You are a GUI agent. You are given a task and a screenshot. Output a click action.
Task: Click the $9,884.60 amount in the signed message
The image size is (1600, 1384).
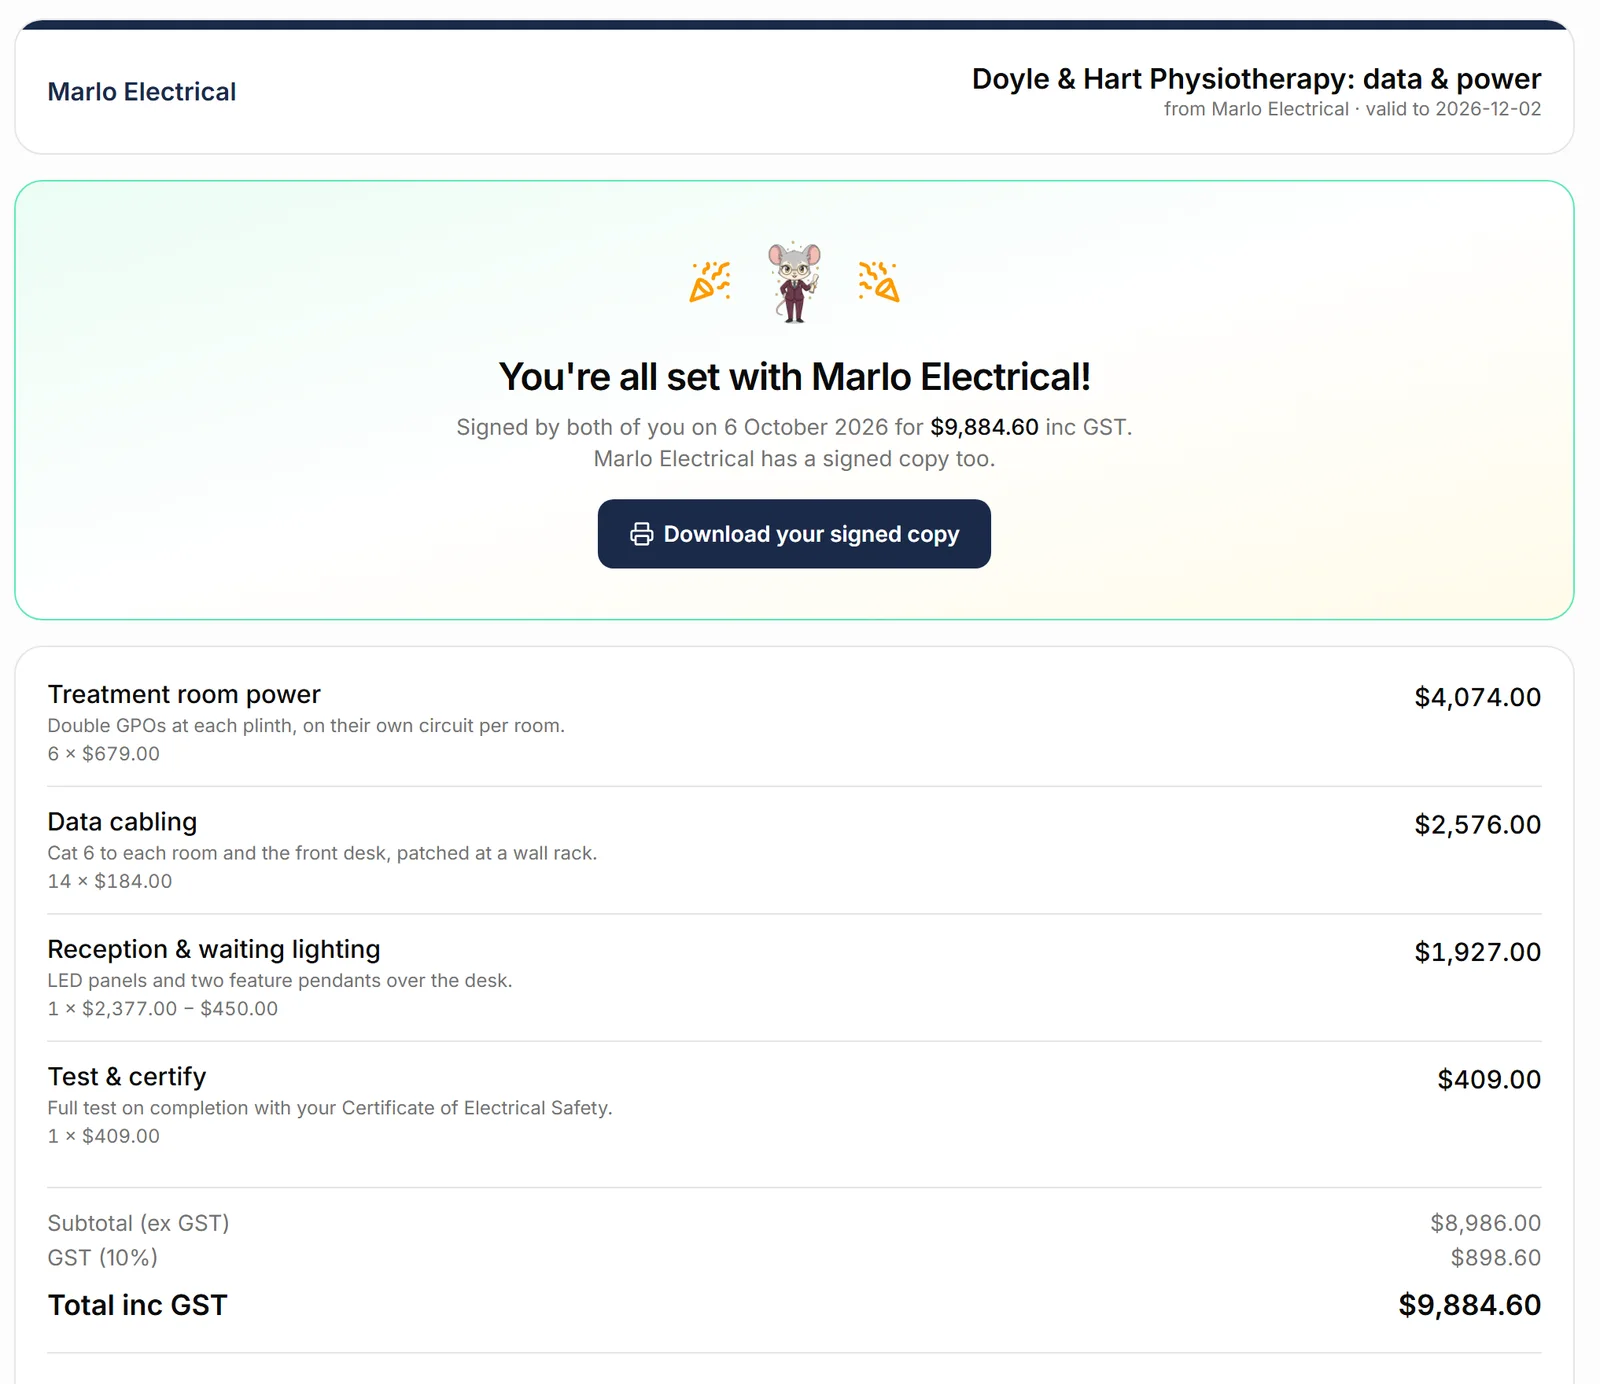pos(984,427)
